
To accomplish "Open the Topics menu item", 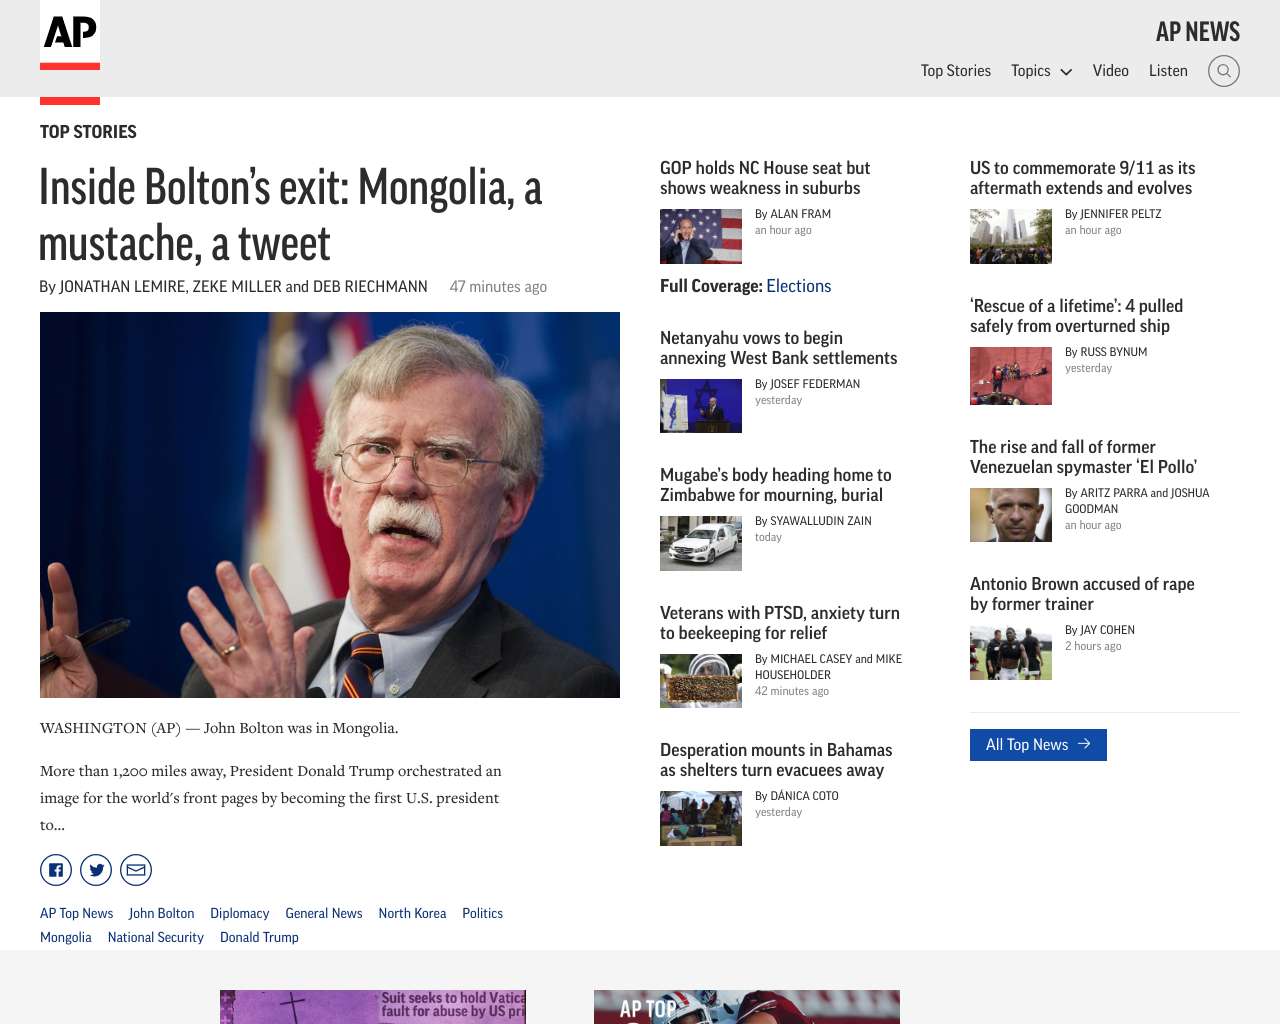I will [x=1031, y=71].
